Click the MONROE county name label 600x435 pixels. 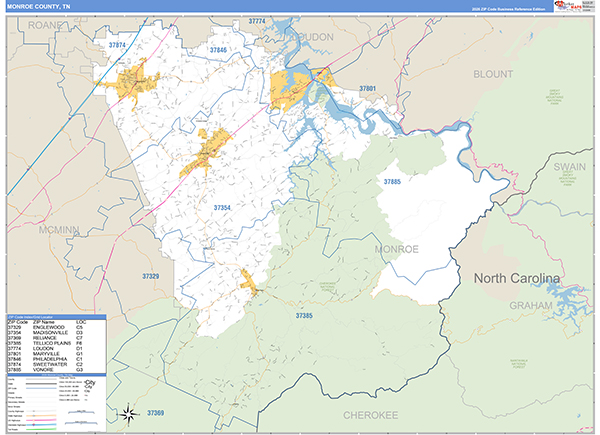click(396, 249)
